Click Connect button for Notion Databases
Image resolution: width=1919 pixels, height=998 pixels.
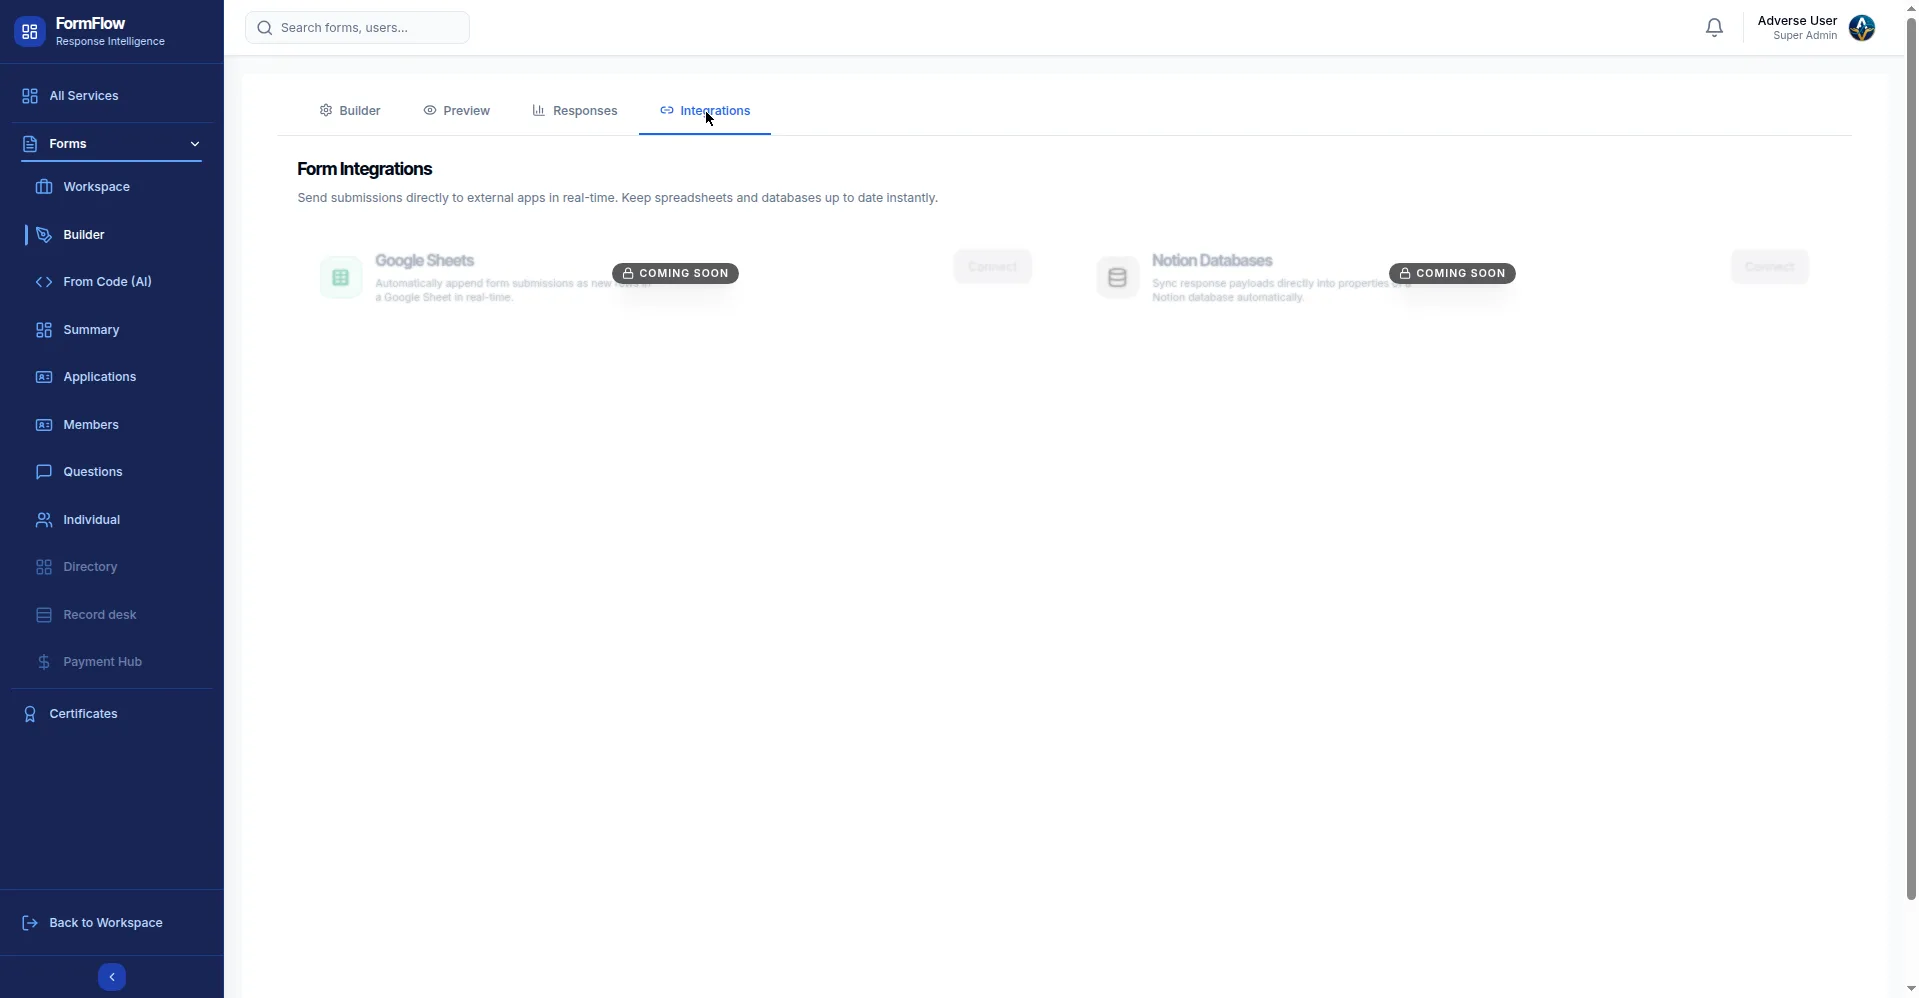[1770, 267]
